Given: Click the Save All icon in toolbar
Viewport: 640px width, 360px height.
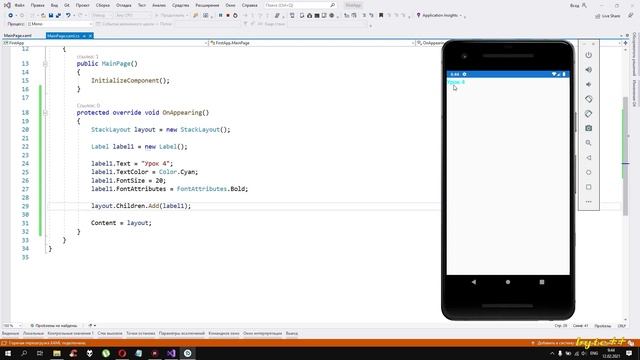Looking at the screenshot, I should pos(58,16).
